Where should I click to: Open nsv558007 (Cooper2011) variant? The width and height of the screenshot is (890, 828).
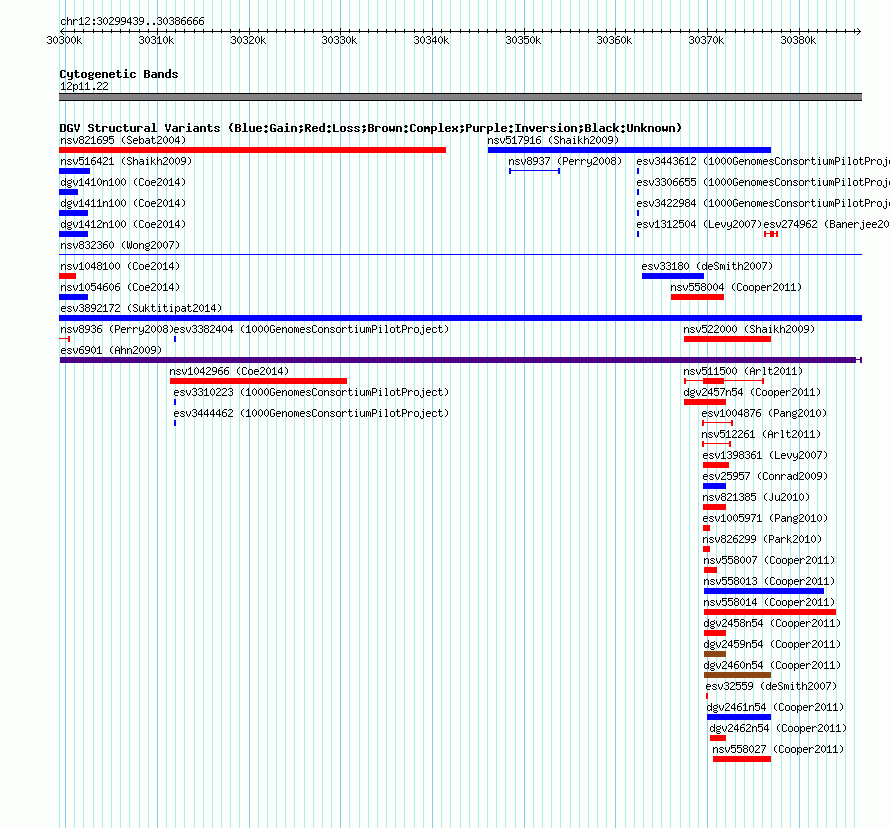pos(769,560)
